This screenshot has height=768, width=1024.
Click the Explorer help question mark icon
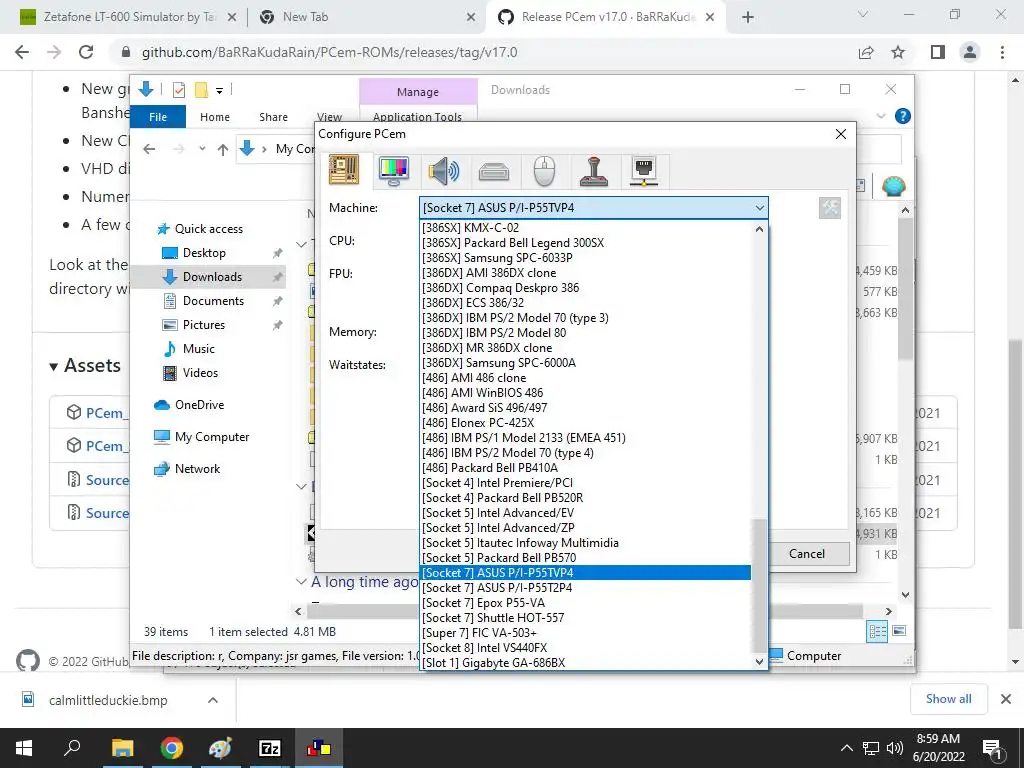903,116
